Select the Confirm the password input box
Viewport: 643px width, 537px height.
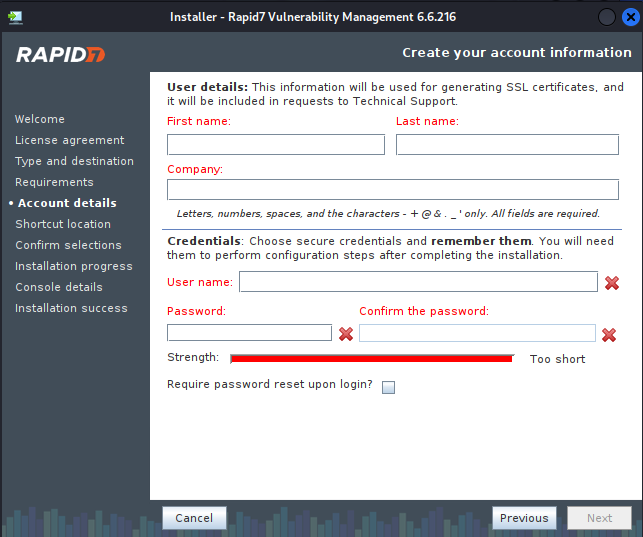(x=477, y=333)
